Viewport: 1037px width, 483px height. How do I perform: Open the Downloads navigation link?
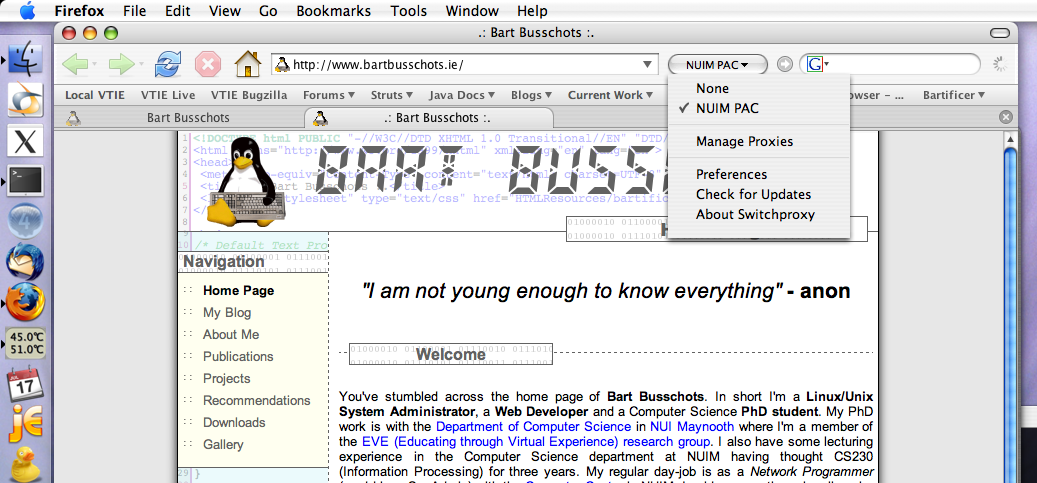[234, 422]
